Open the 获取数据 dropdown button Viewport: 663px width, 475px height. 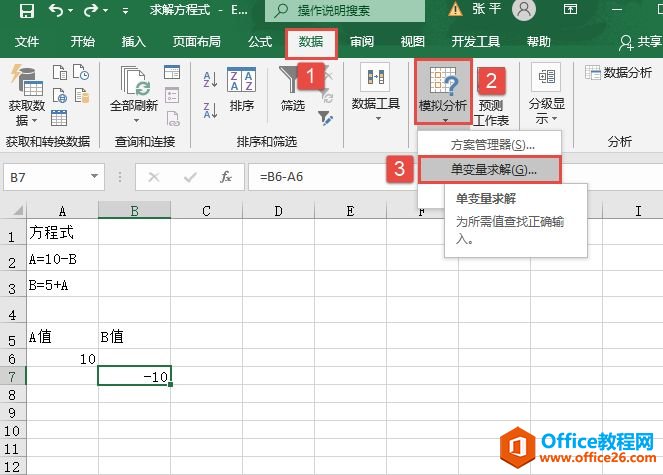[27, 96]
